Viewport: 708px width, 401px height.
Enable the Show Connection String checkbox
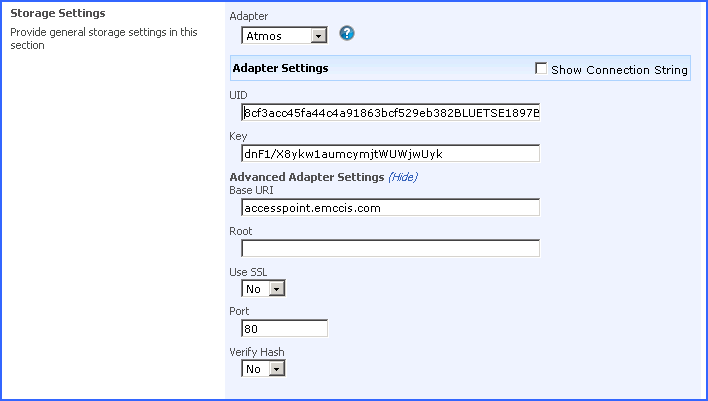[x=542, y=69]
